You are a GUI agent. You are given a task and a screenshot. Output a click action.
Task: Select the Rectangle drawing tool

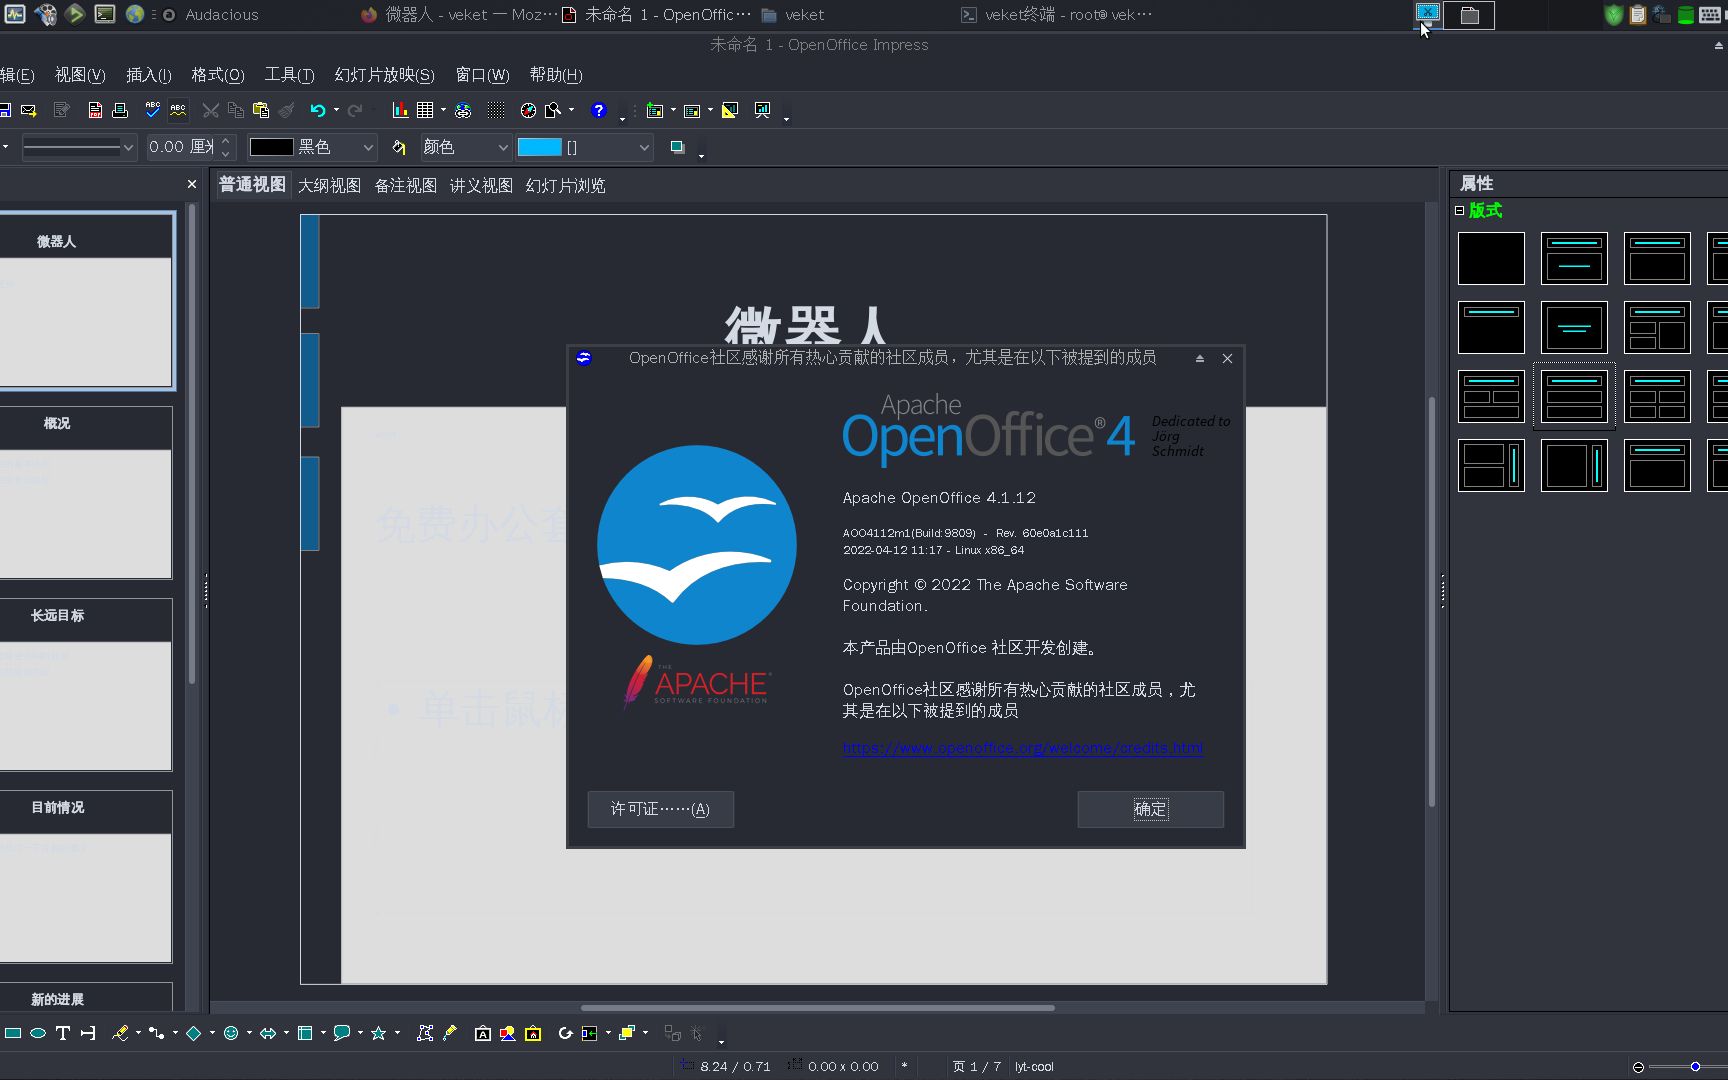click(x=14, y=1033)
